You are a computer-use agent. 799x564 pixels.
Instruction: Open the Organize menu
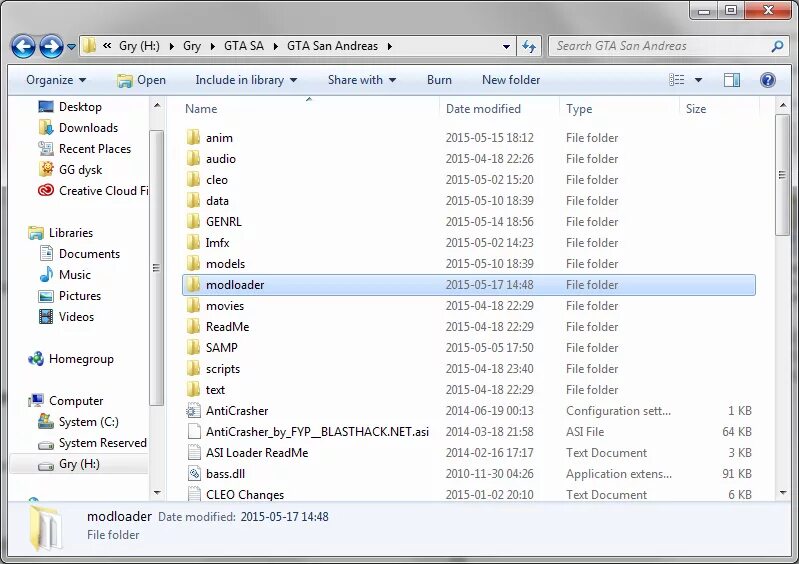(56, 80)
